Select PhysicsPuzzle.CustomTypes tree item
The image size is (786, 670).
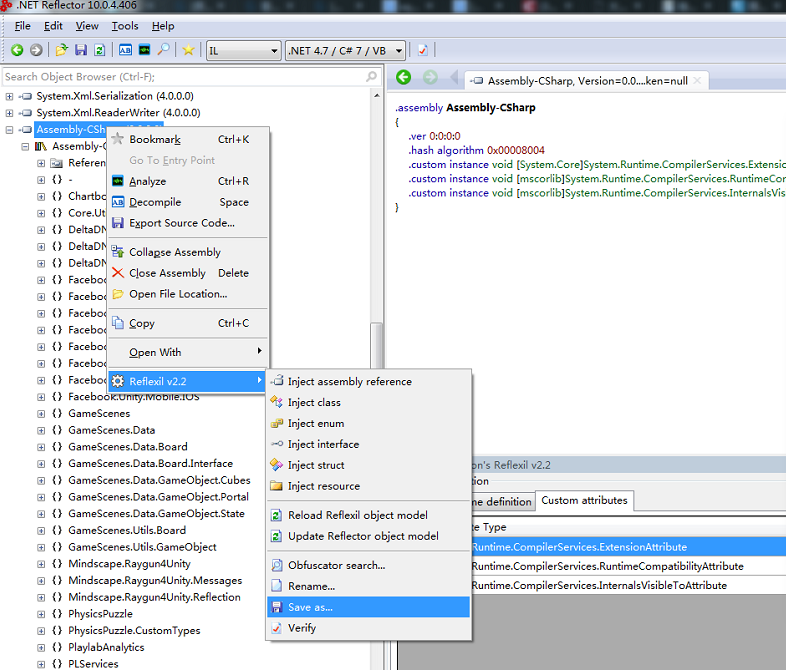point(134,631)
